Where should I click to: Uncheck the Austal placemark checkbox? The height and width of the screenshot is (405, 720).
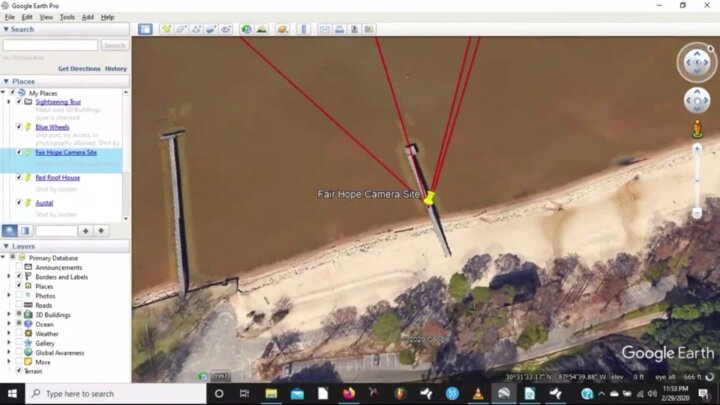[19, 202]
